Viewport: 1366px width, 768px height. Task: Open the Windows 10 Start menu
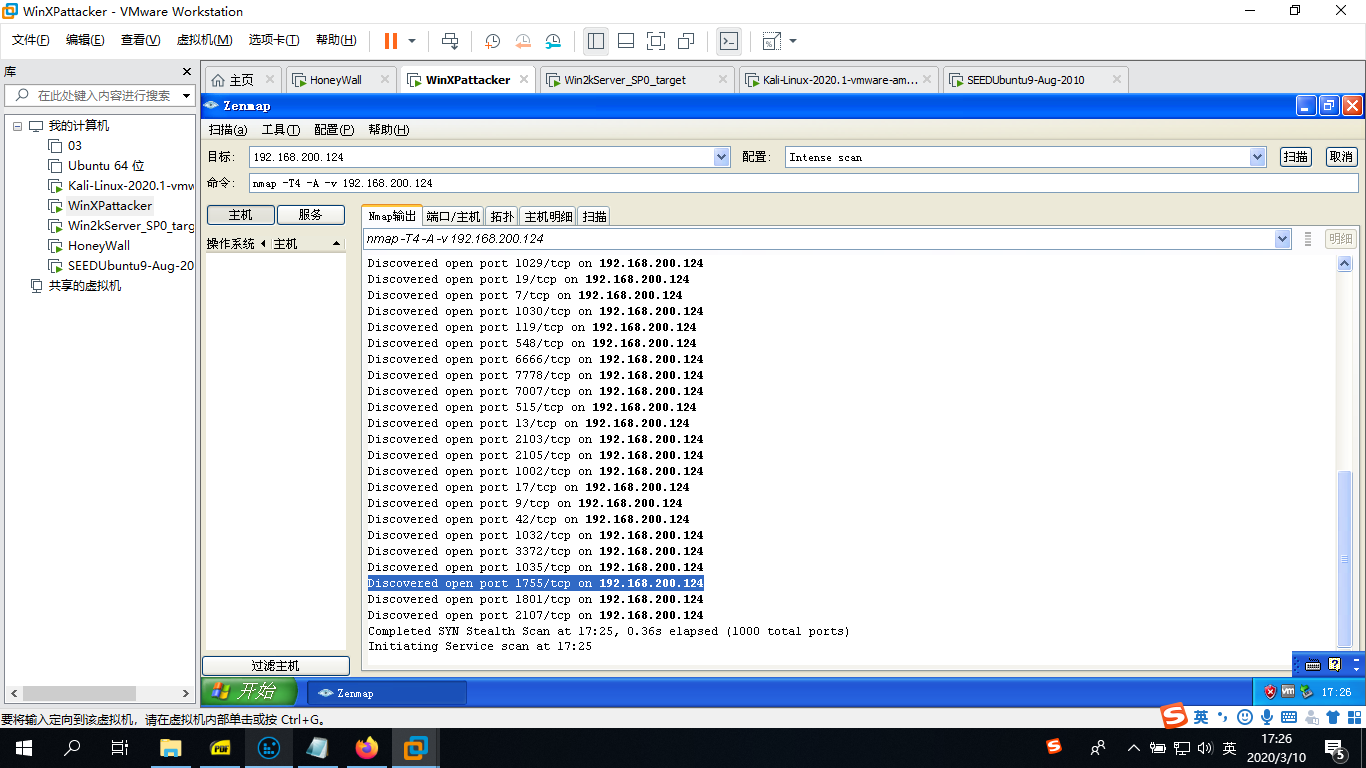click(24, 747)
